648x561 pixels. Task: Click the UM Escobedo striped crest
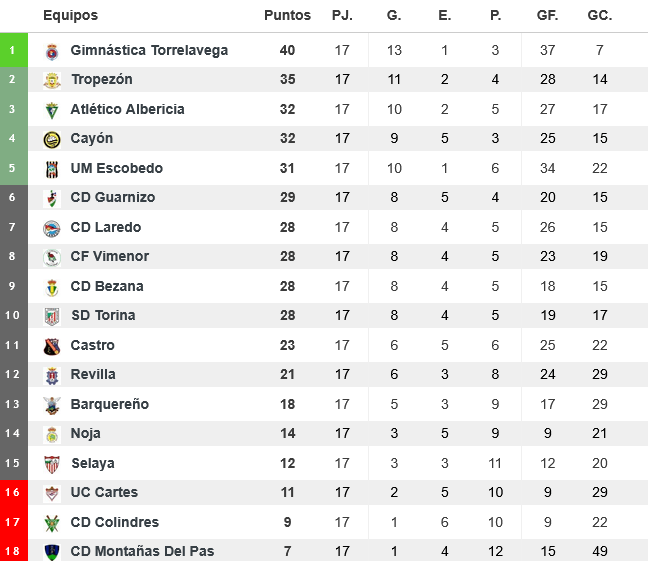pos(52,169)
